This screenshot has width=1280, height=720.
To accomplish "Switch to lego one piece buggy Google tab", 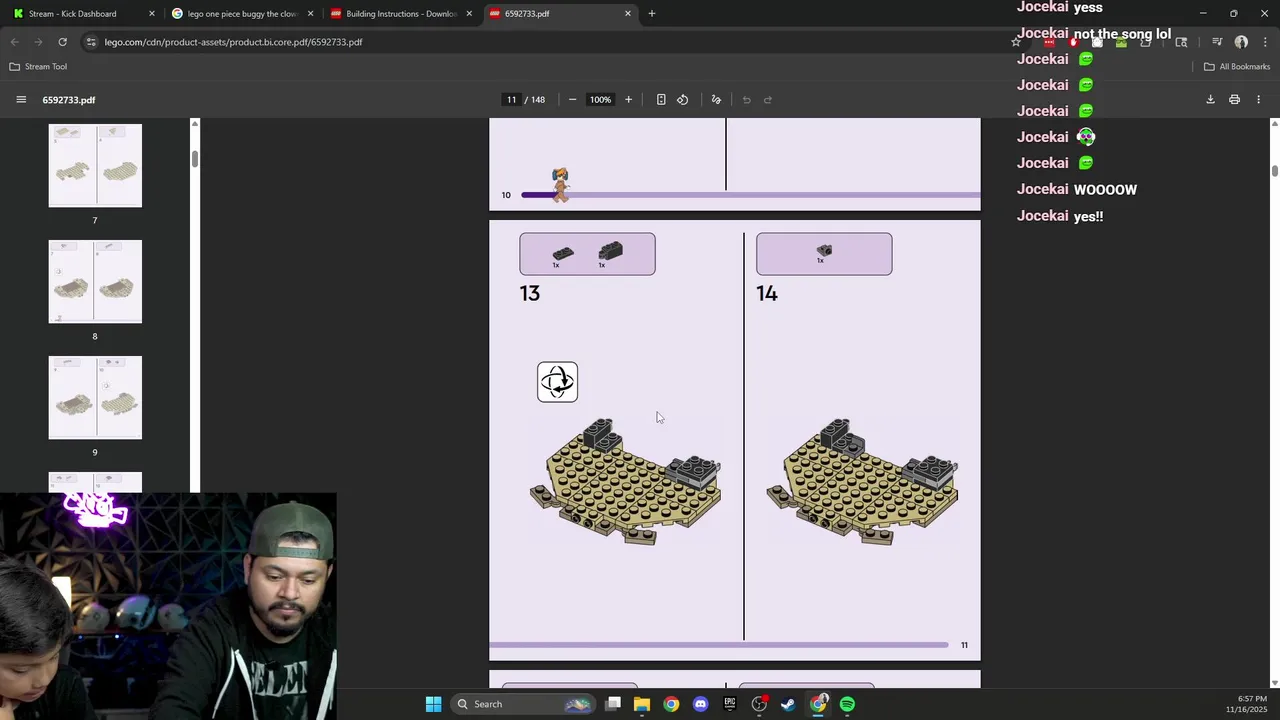I will [x=243, y=14].
